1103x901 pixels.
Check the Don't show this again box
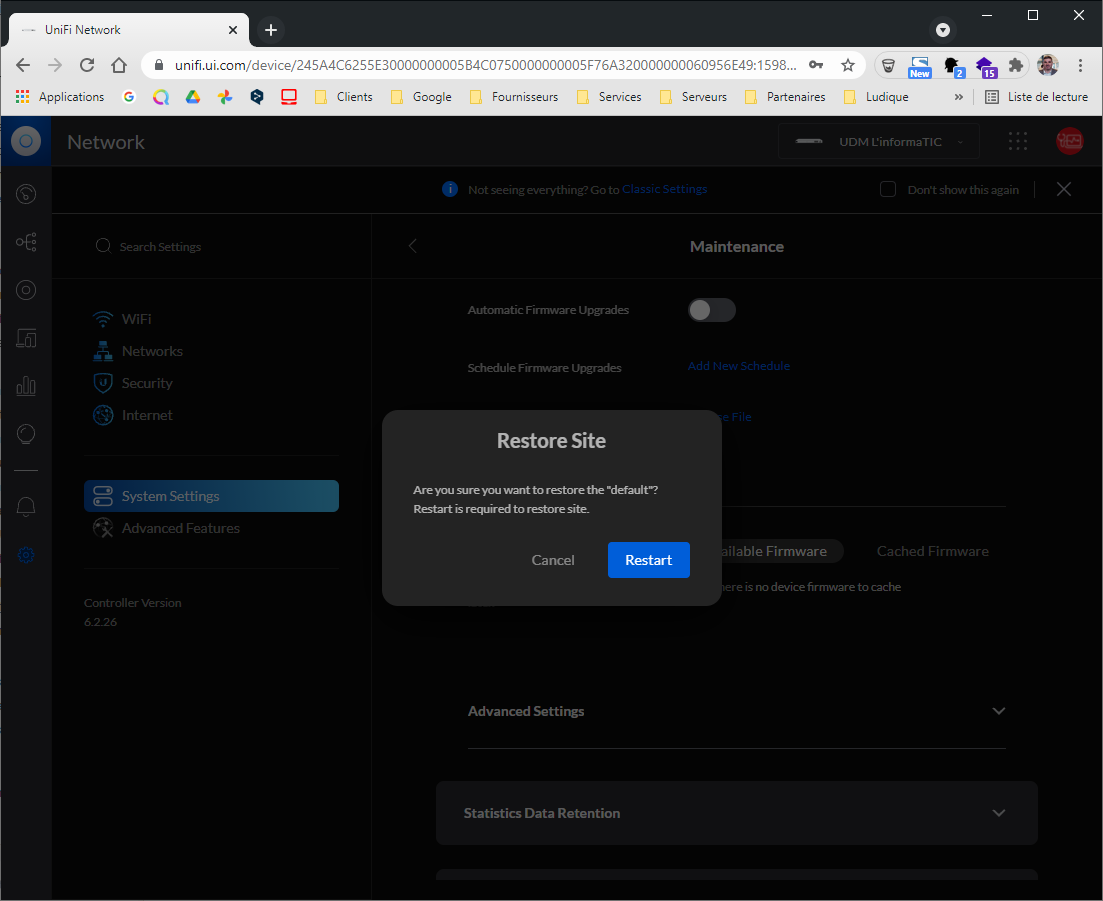pos(887,190)
